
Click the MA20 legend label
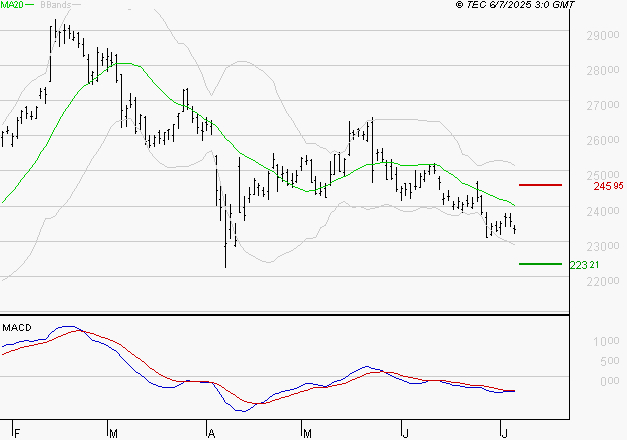(12, 5)
